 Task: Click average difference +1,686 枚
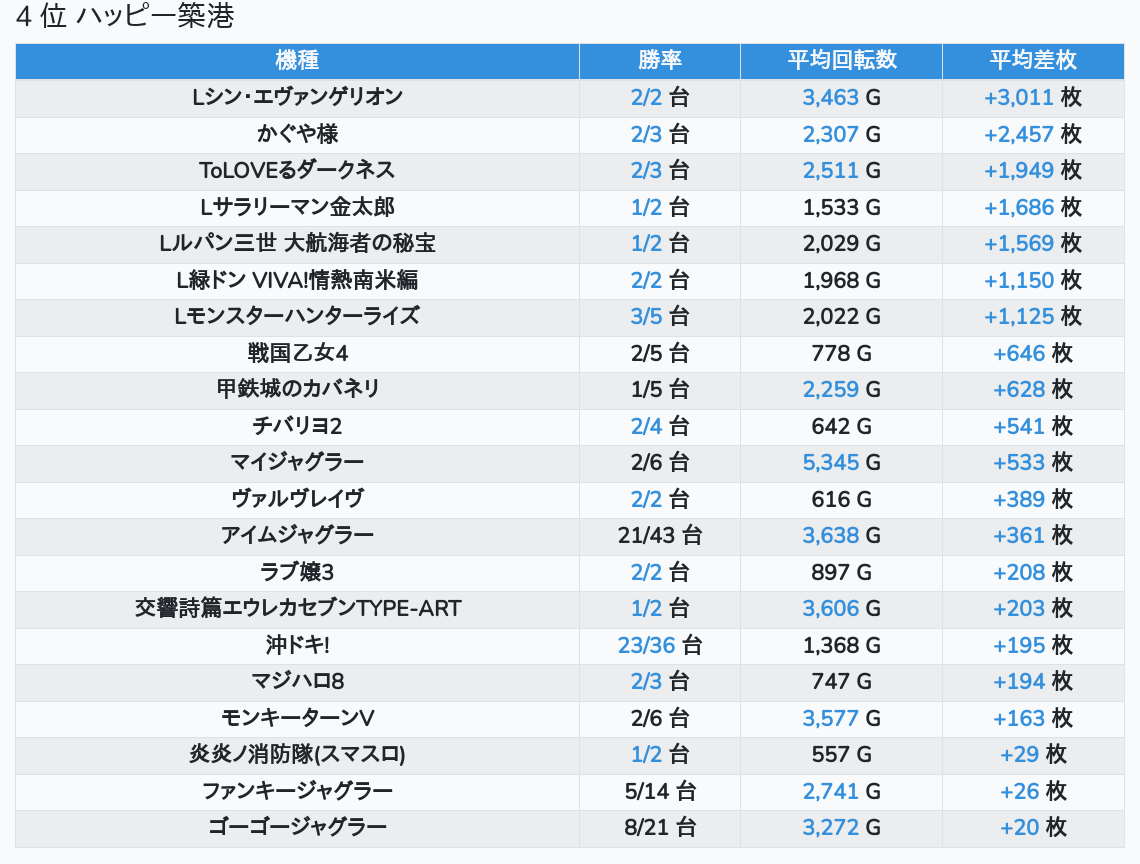pyautogui.click(x=1033, y=207)
